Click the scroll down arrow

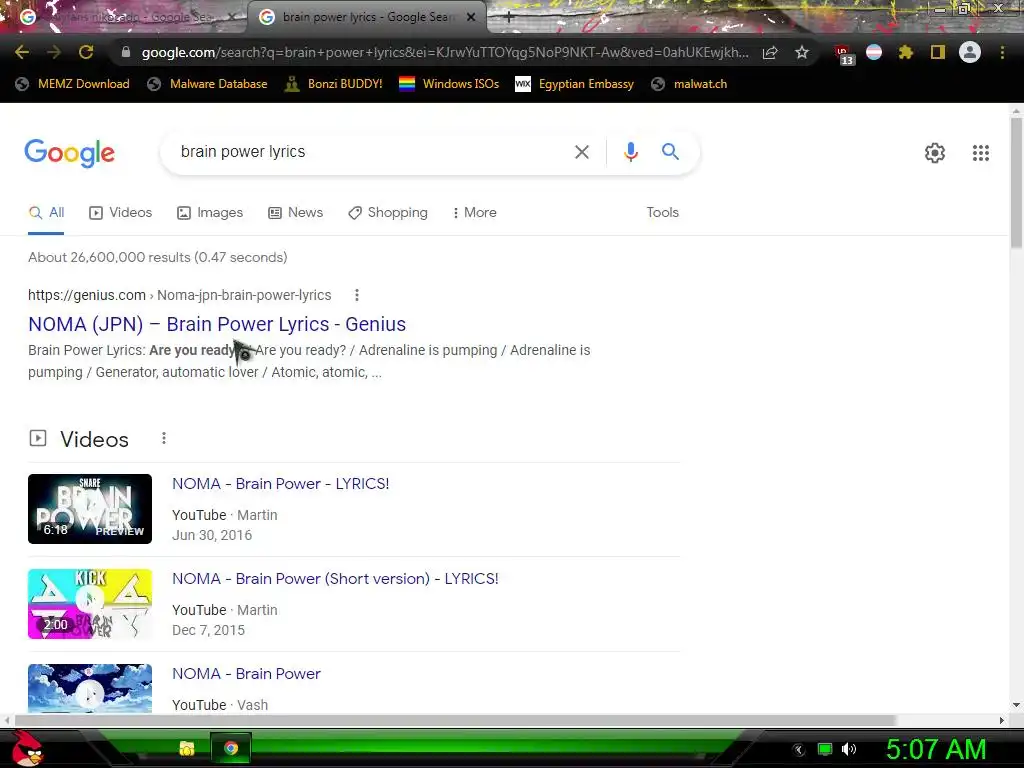click(x=1016, y=705)
